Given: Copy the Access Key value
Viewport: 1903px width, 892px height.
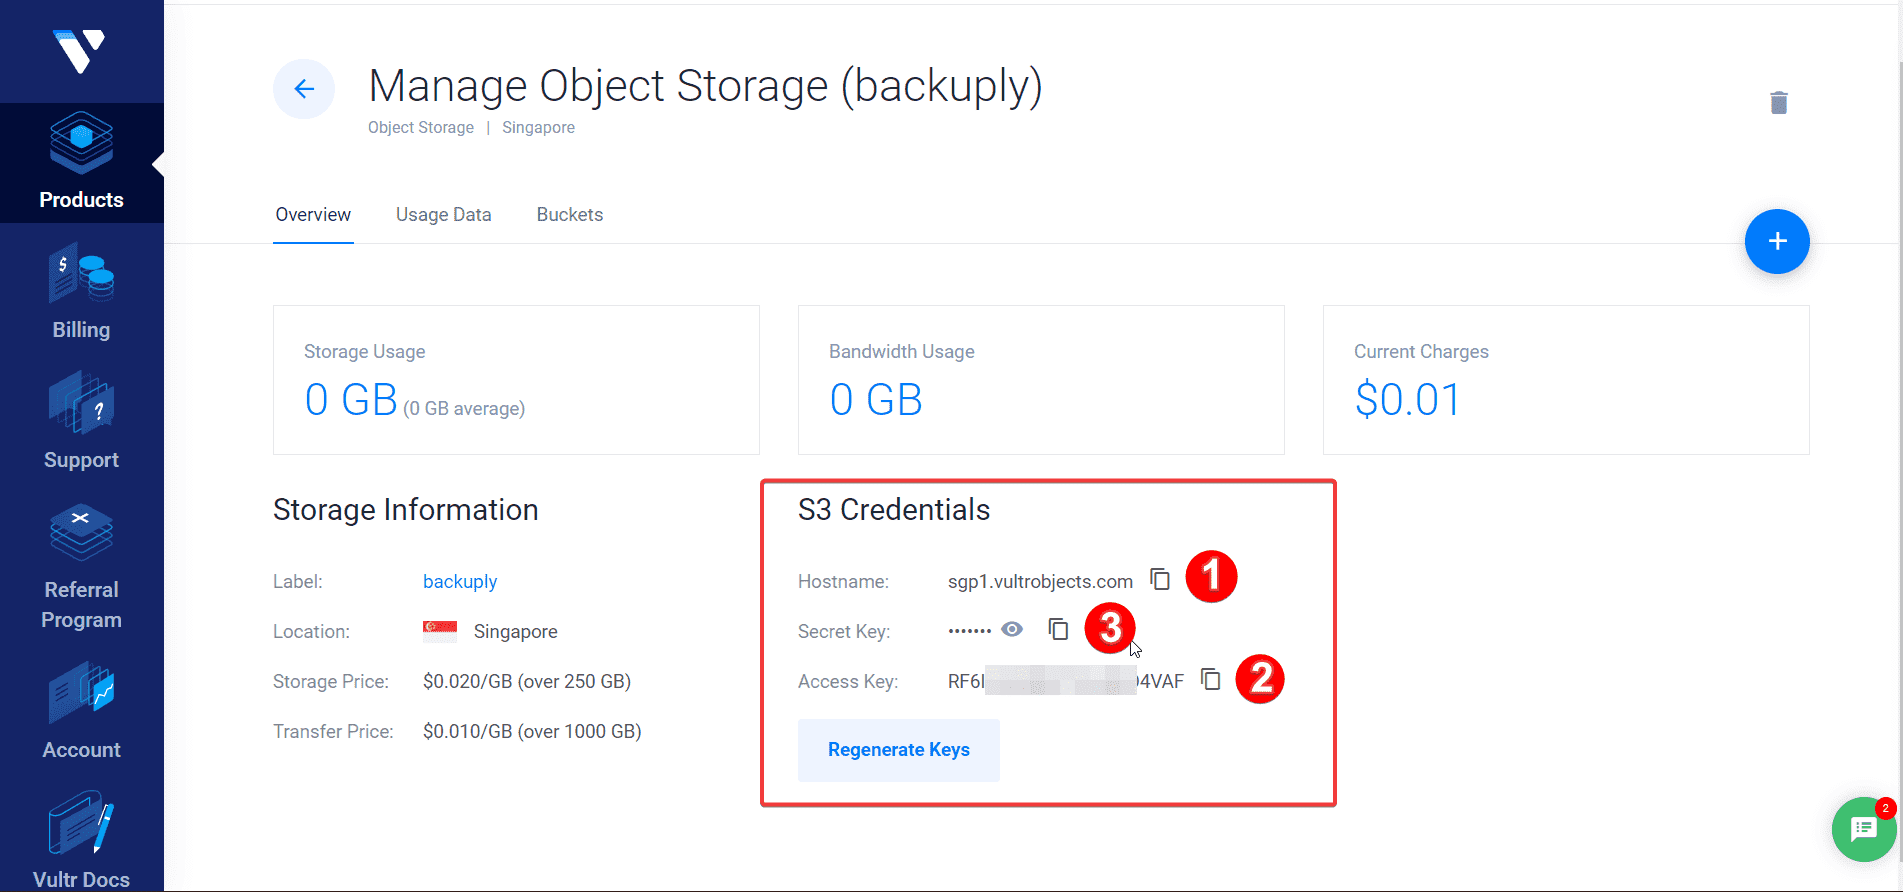Looking at the screenshot, I should click(x=1211, y=680).
